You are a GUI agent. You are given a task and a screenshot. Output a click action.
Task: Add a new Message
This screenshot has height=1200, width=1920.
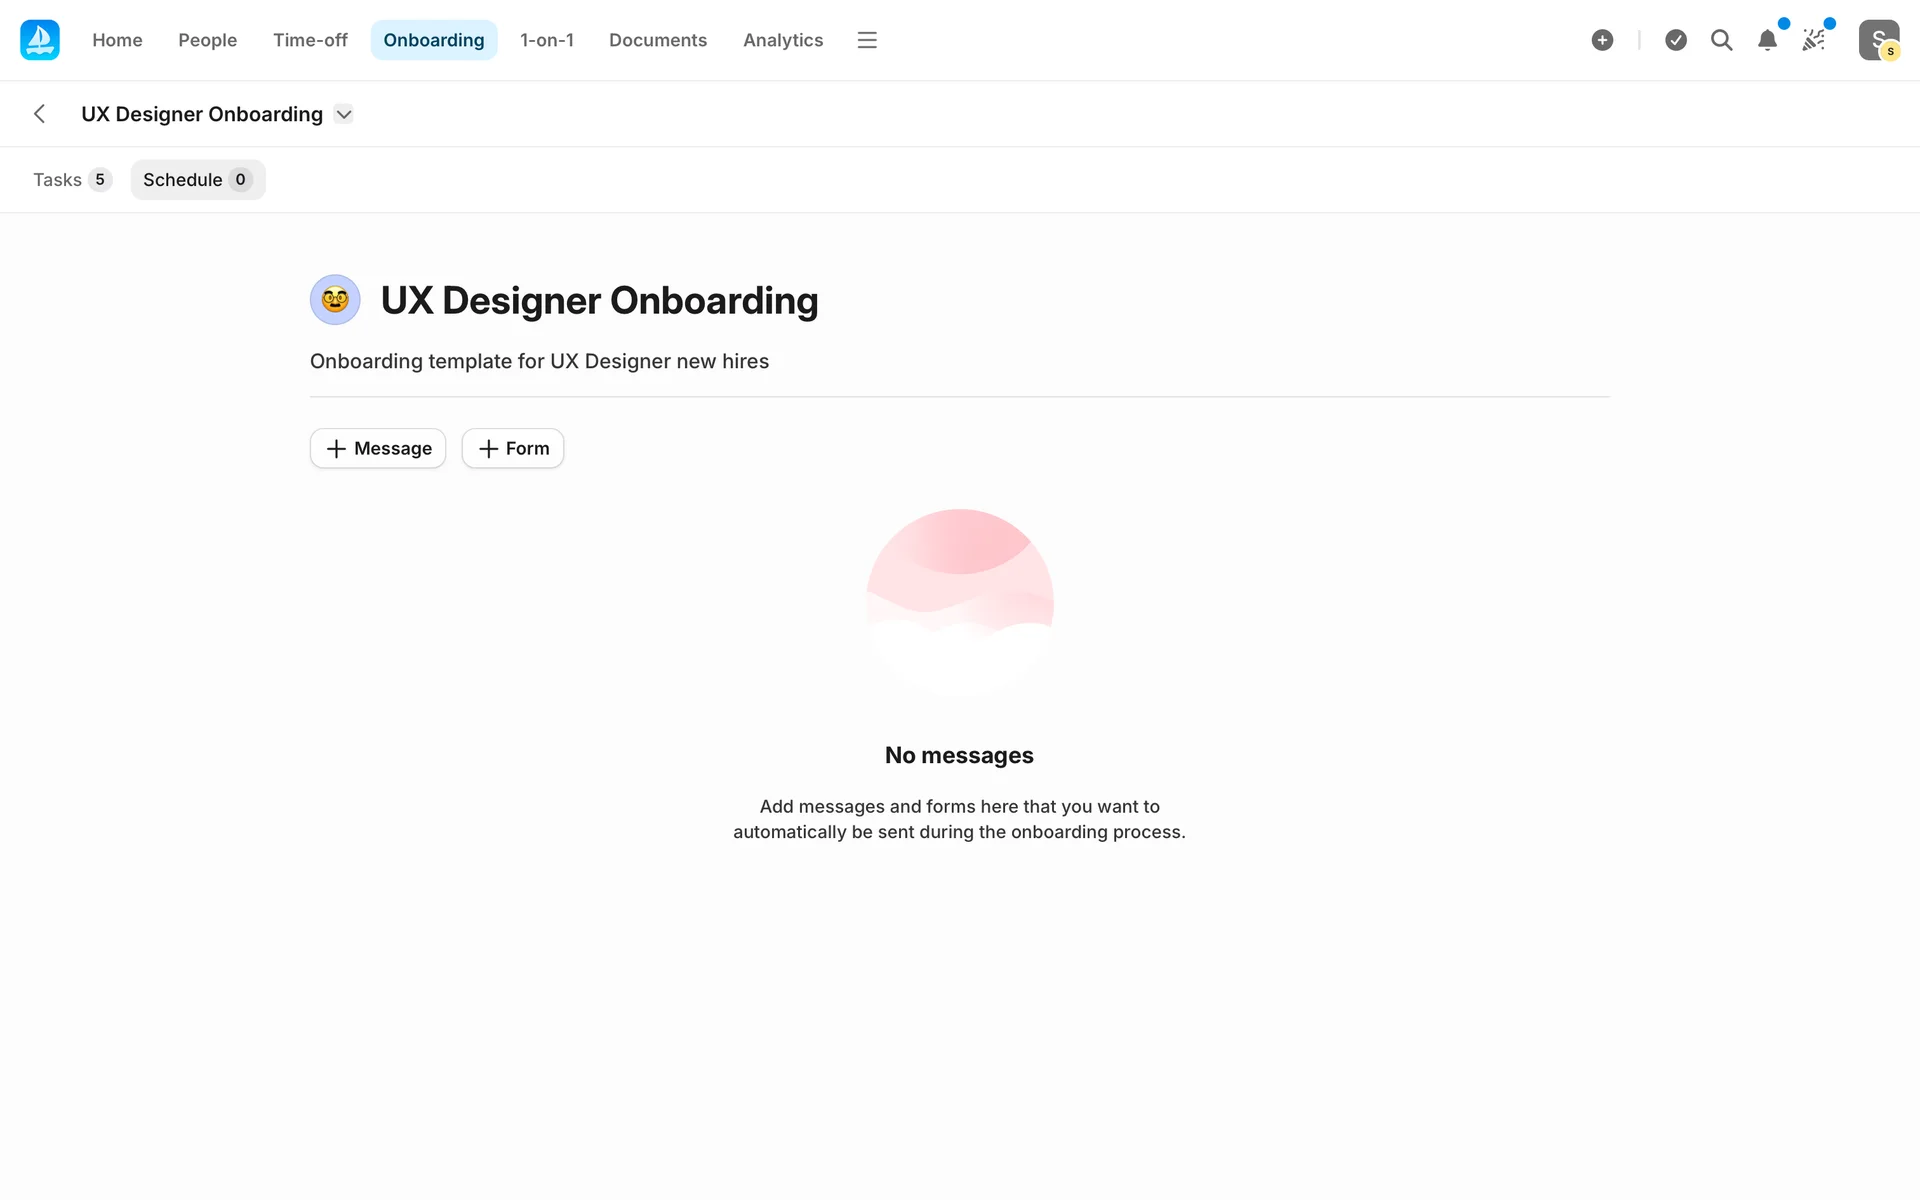click(378, 448)
